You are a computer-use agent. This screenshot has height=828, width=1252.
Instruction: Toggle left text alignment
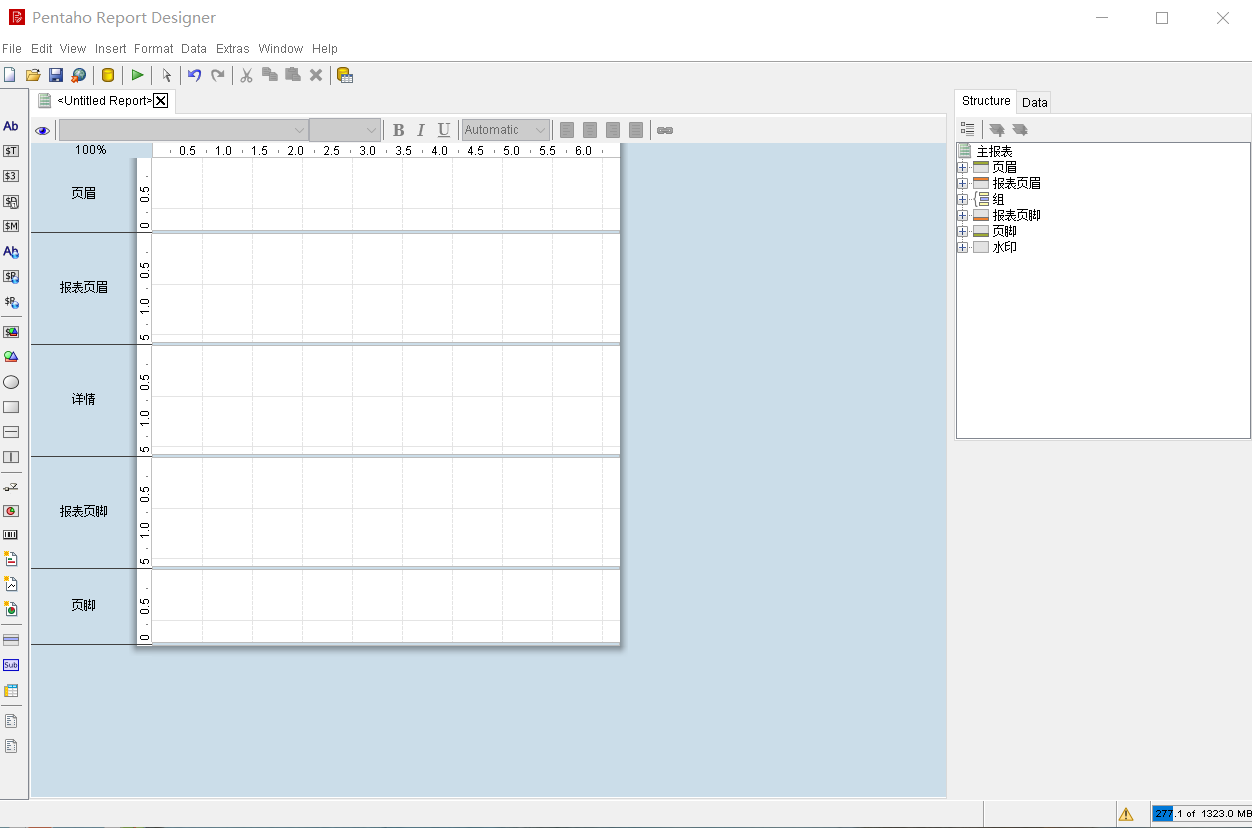tap(567, 130)
